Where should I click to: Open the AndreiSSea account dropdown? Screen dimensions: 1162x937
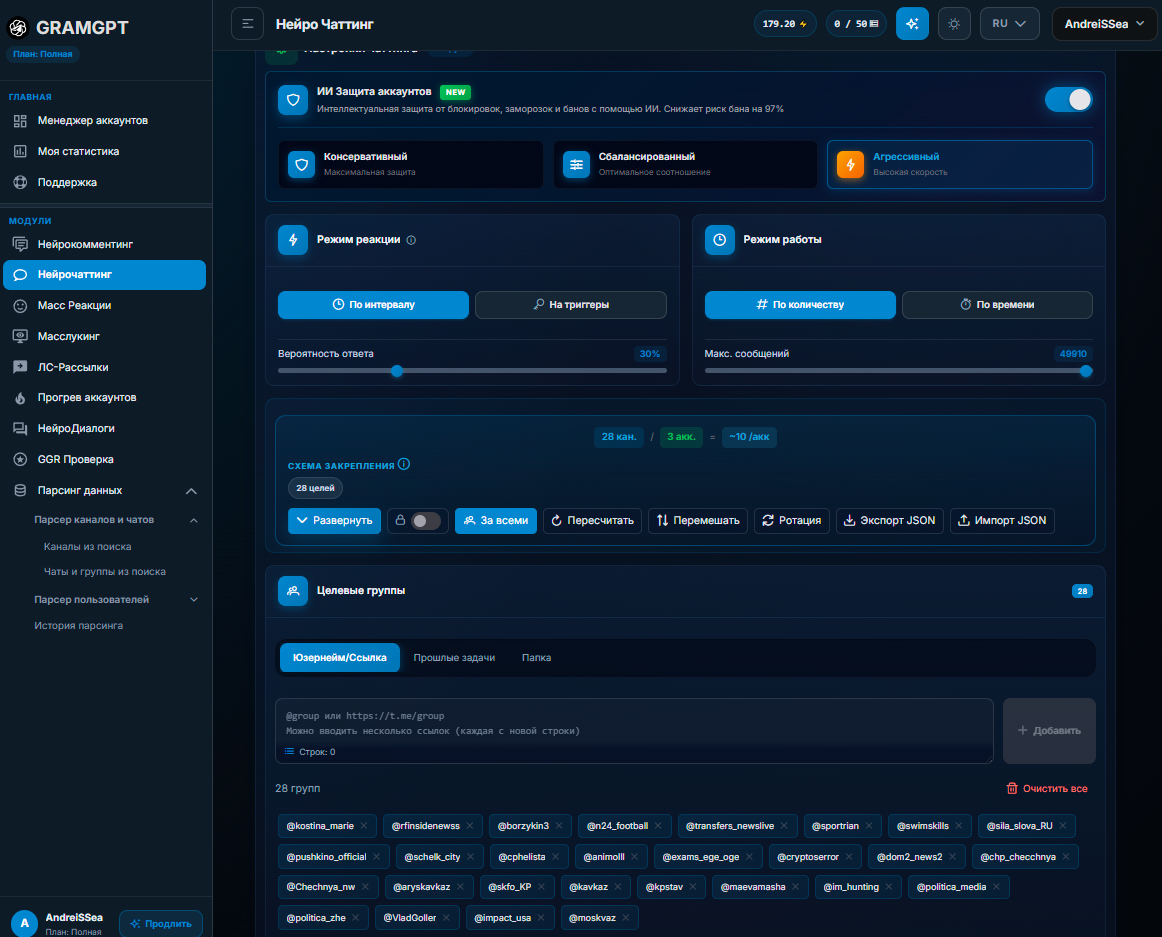point(1104,24)
